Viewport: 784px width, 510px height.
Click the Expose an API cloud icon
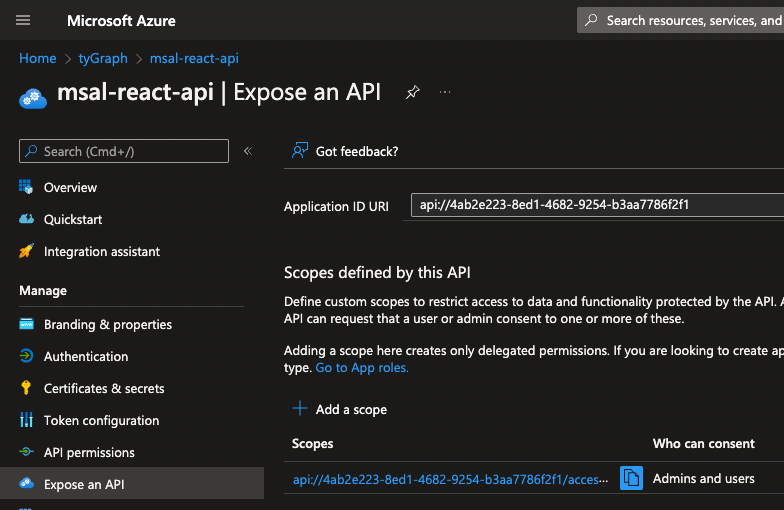[x=26, y=484]
